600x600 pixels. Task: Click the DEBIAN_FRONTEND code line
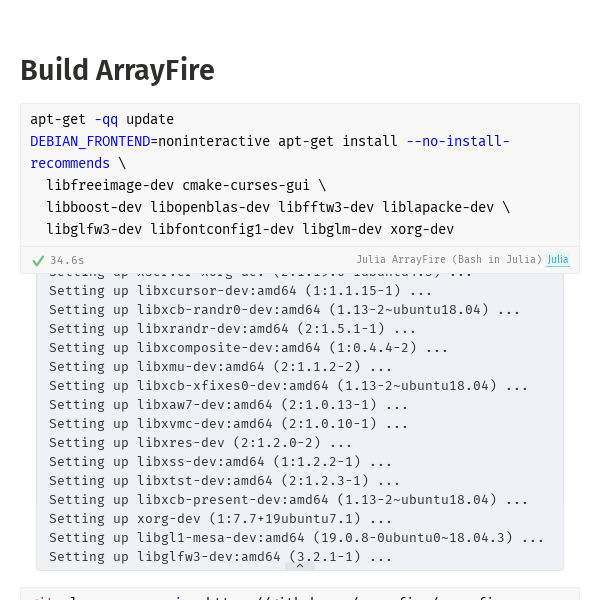(270, 141)
